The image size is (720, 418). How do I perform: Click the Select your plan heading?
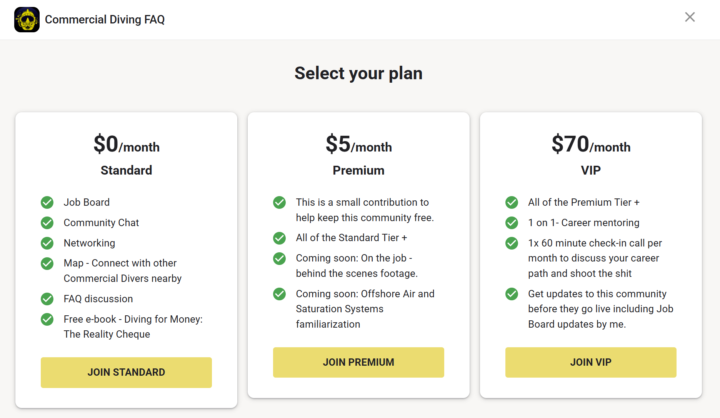click(359, 73)
